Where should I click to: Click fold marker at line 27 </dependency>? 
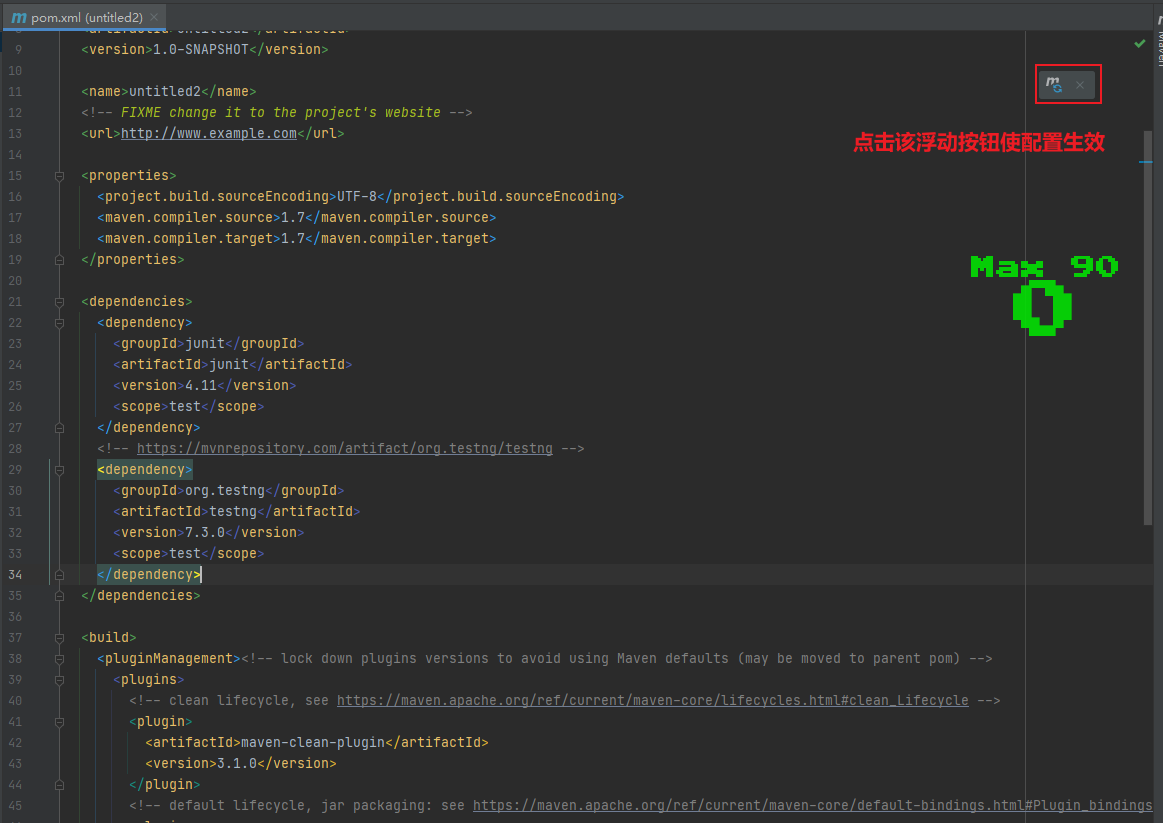(x=59, y=428)
